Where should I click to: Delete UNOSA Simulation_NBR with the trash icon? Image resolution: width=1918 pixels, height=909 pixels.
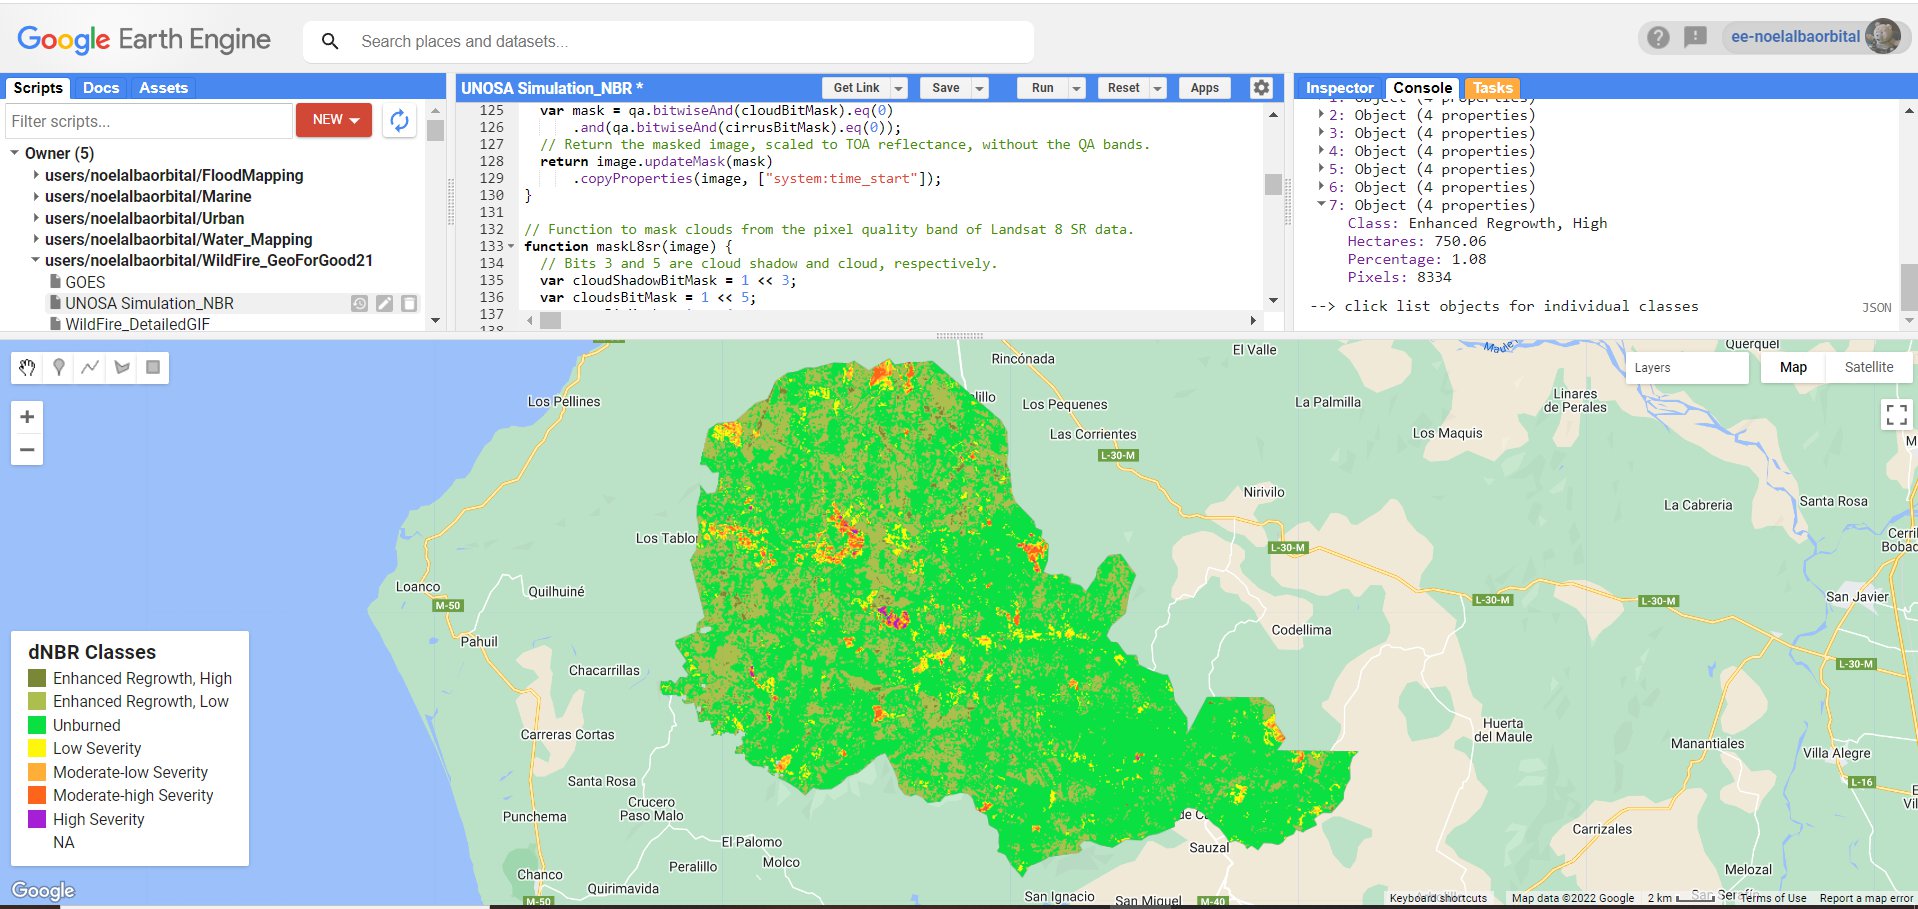(409, 303)
